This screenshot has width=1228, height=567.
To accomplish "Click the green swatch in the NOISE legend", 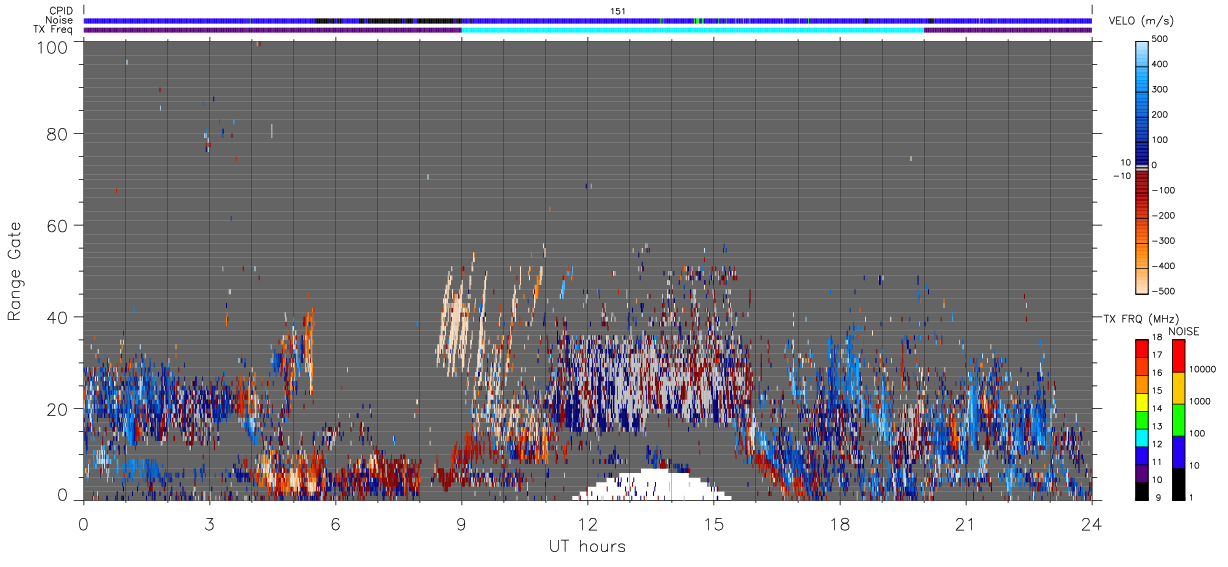I will pos(1178,420).
